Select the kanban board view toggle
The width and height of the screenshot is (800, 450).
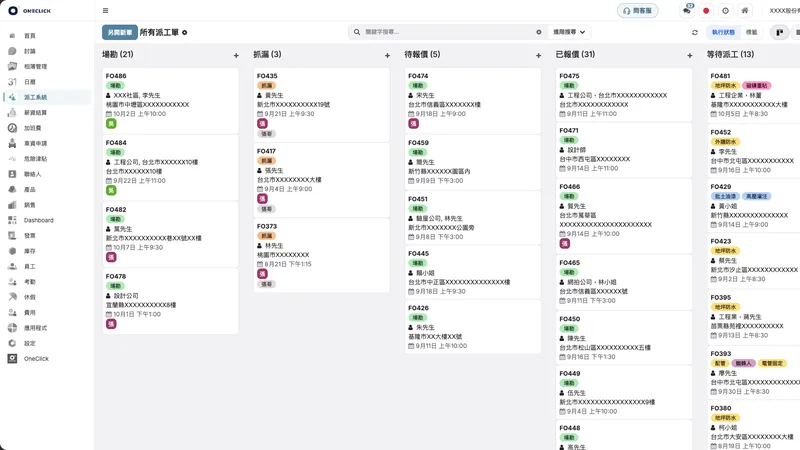coord(779,32)
